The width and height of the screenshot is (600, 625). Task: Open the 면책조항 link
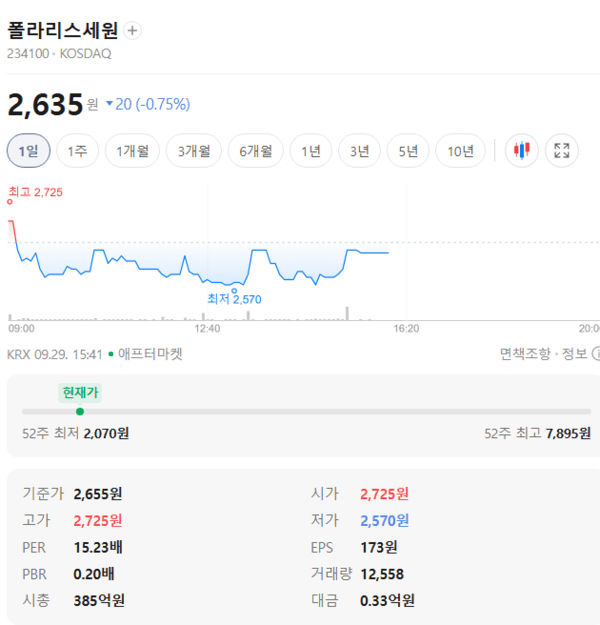click(x=525, y=353)
